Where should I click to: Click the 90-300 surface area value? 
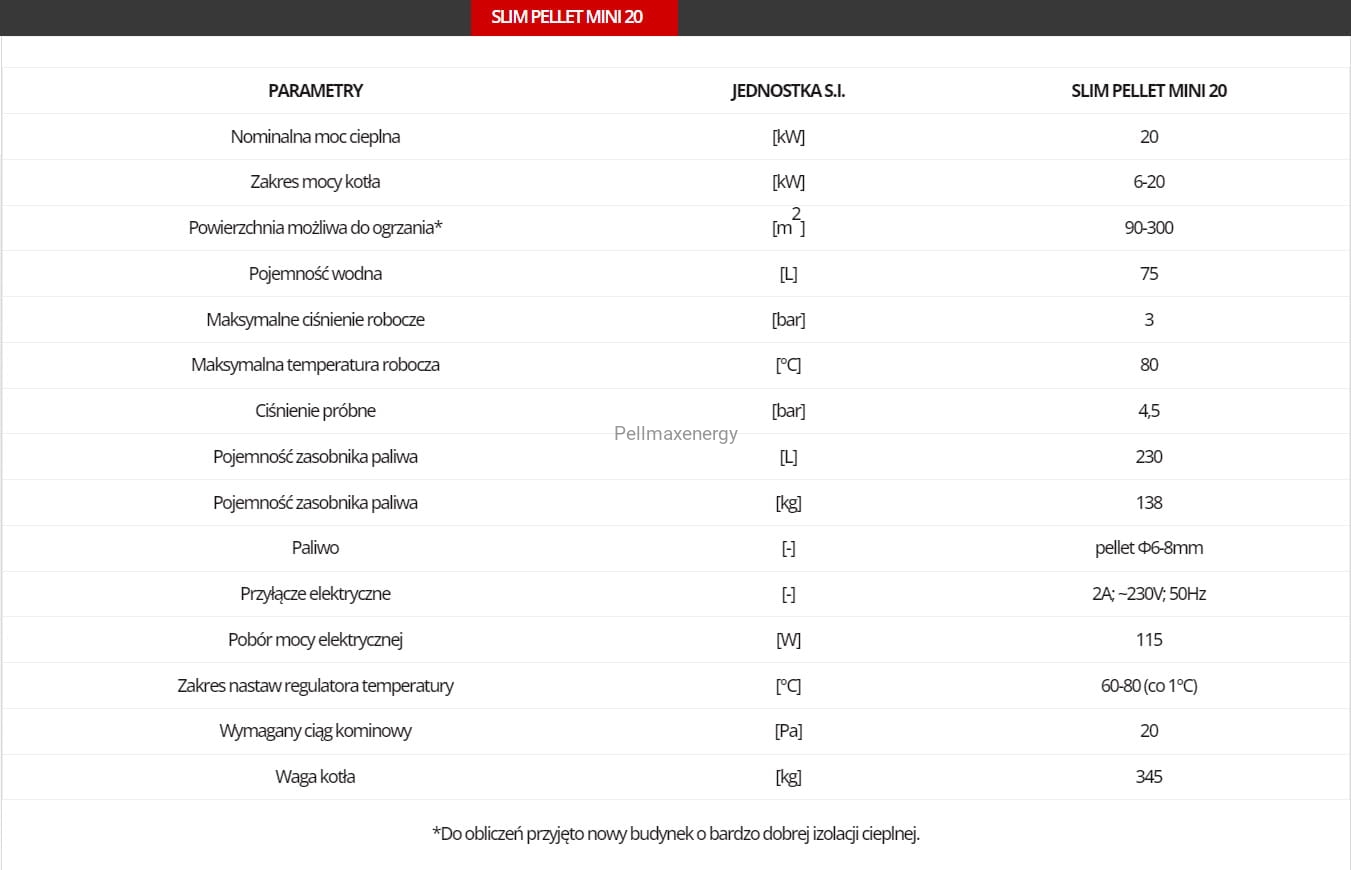pyautogui.click(x=1149, y=228)
